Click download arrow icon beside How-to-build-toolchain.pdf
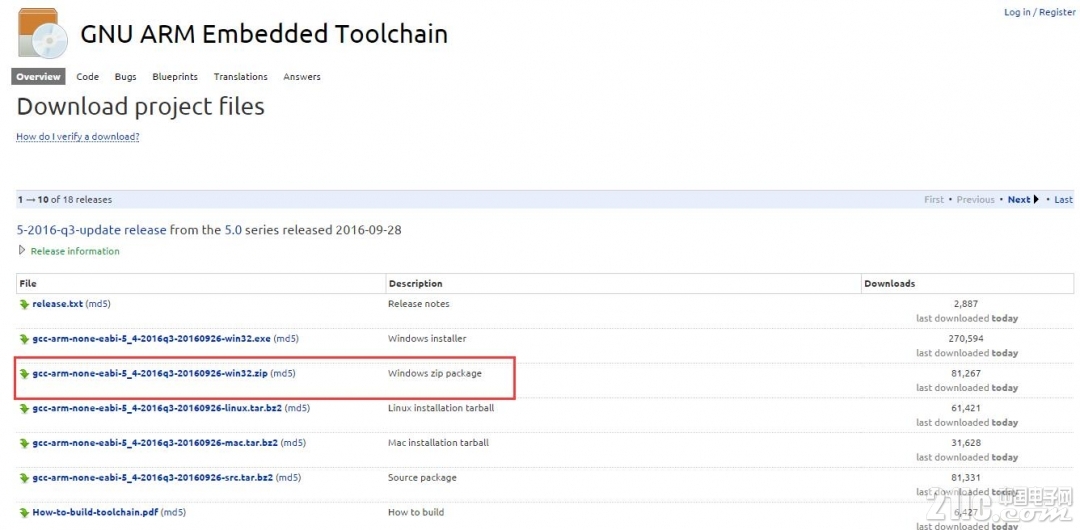Viewport: 1080px width, 530px height. point(24,513)
